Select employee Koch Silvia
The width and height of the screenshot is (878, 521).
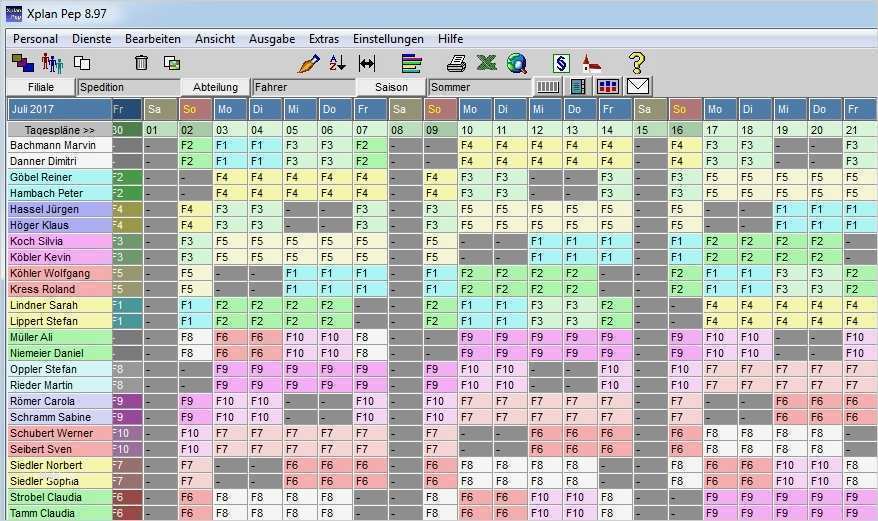pyautogui.click(x=59, y=241)
